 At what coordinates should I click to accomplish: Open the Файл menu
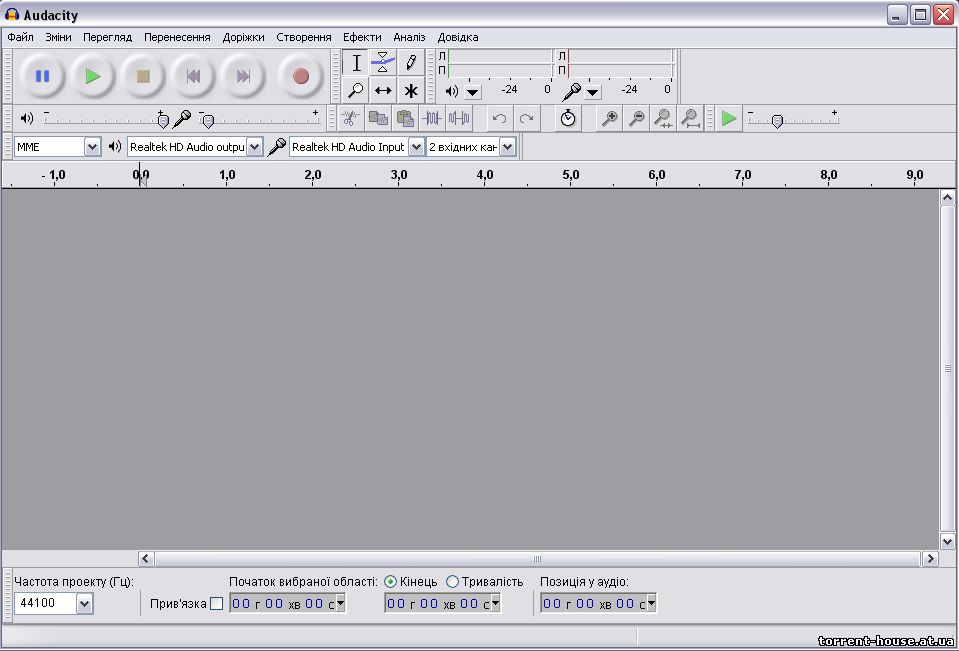(x=20, y=37)
